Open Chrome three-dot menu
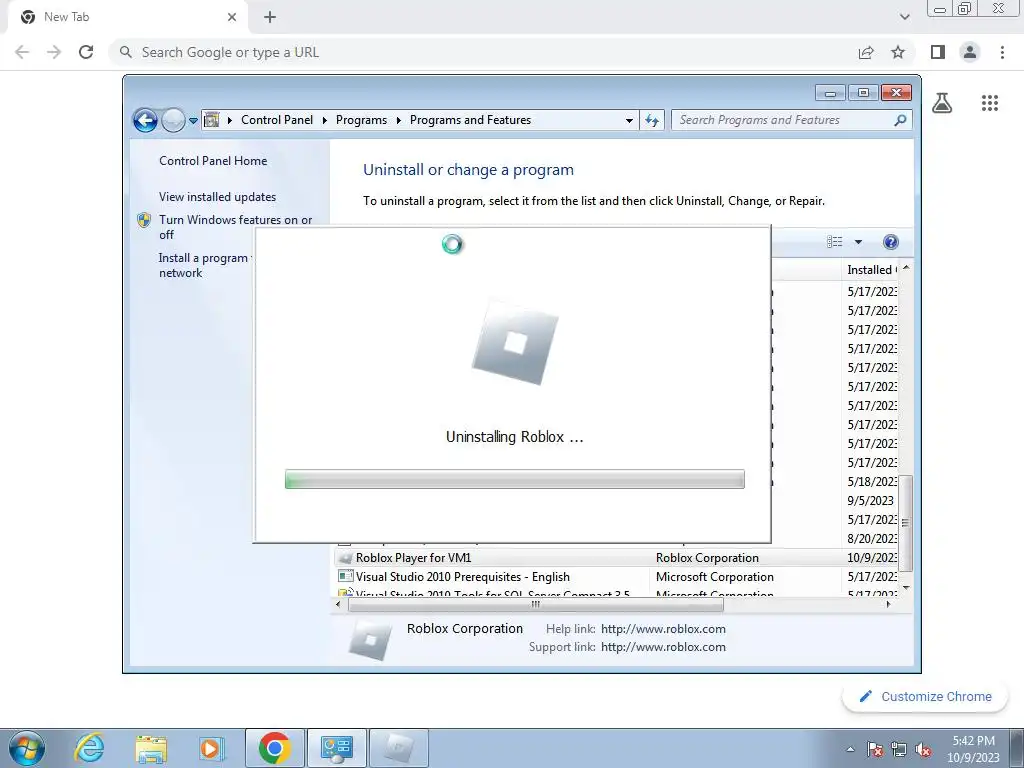Viewport: 1024px width, 768px height. (1002, 52)
